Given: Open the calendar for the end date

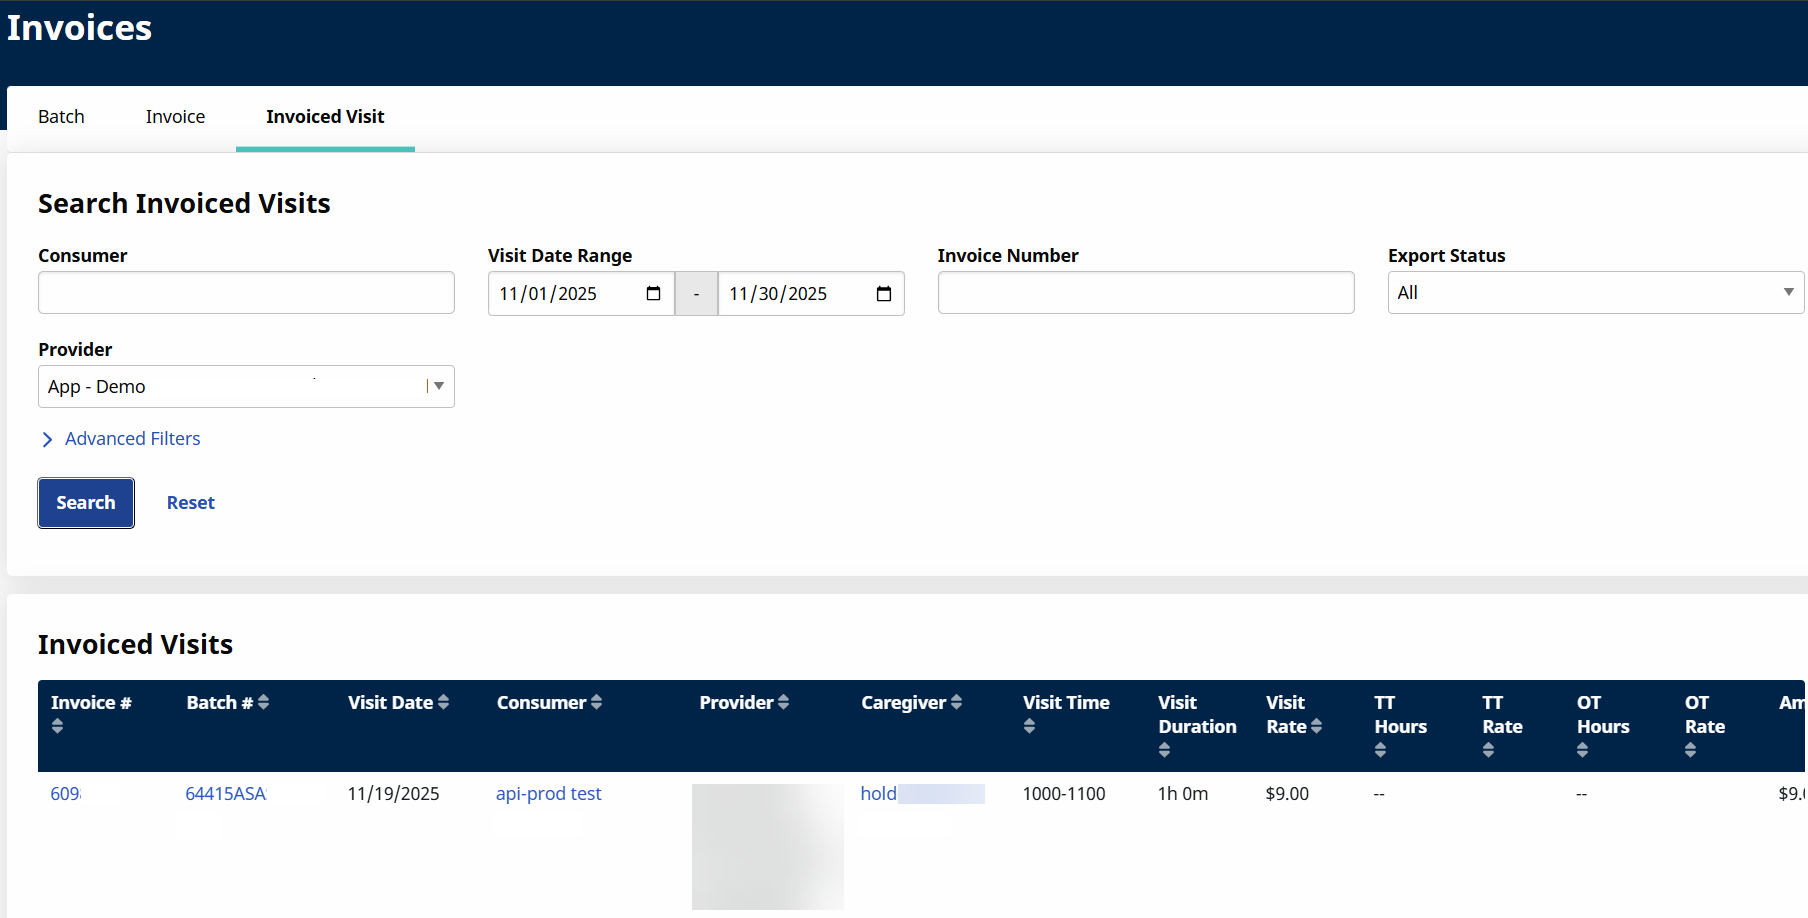Looking at the screenshot, I should click(883, 293).
